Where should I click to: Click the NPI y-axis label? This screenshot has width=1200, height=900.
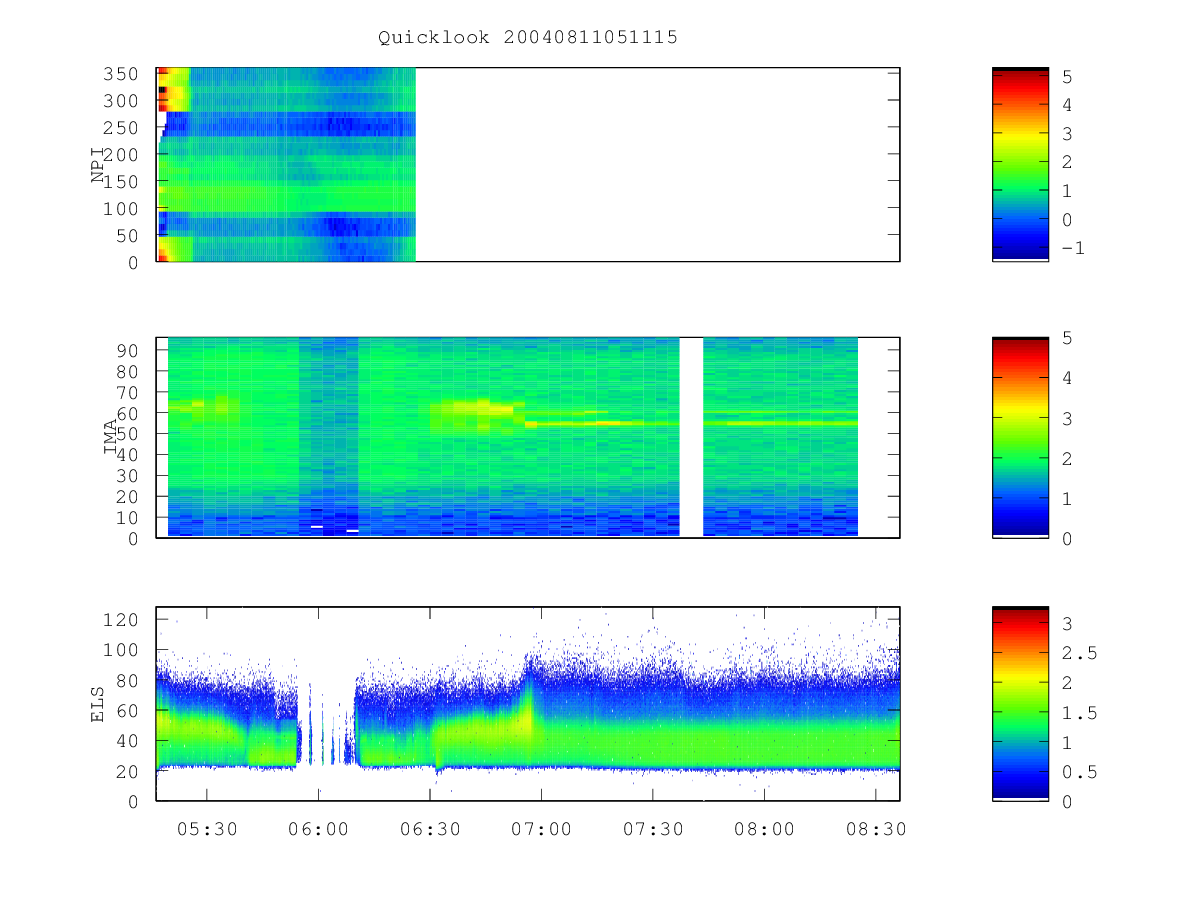coord(98,165)
